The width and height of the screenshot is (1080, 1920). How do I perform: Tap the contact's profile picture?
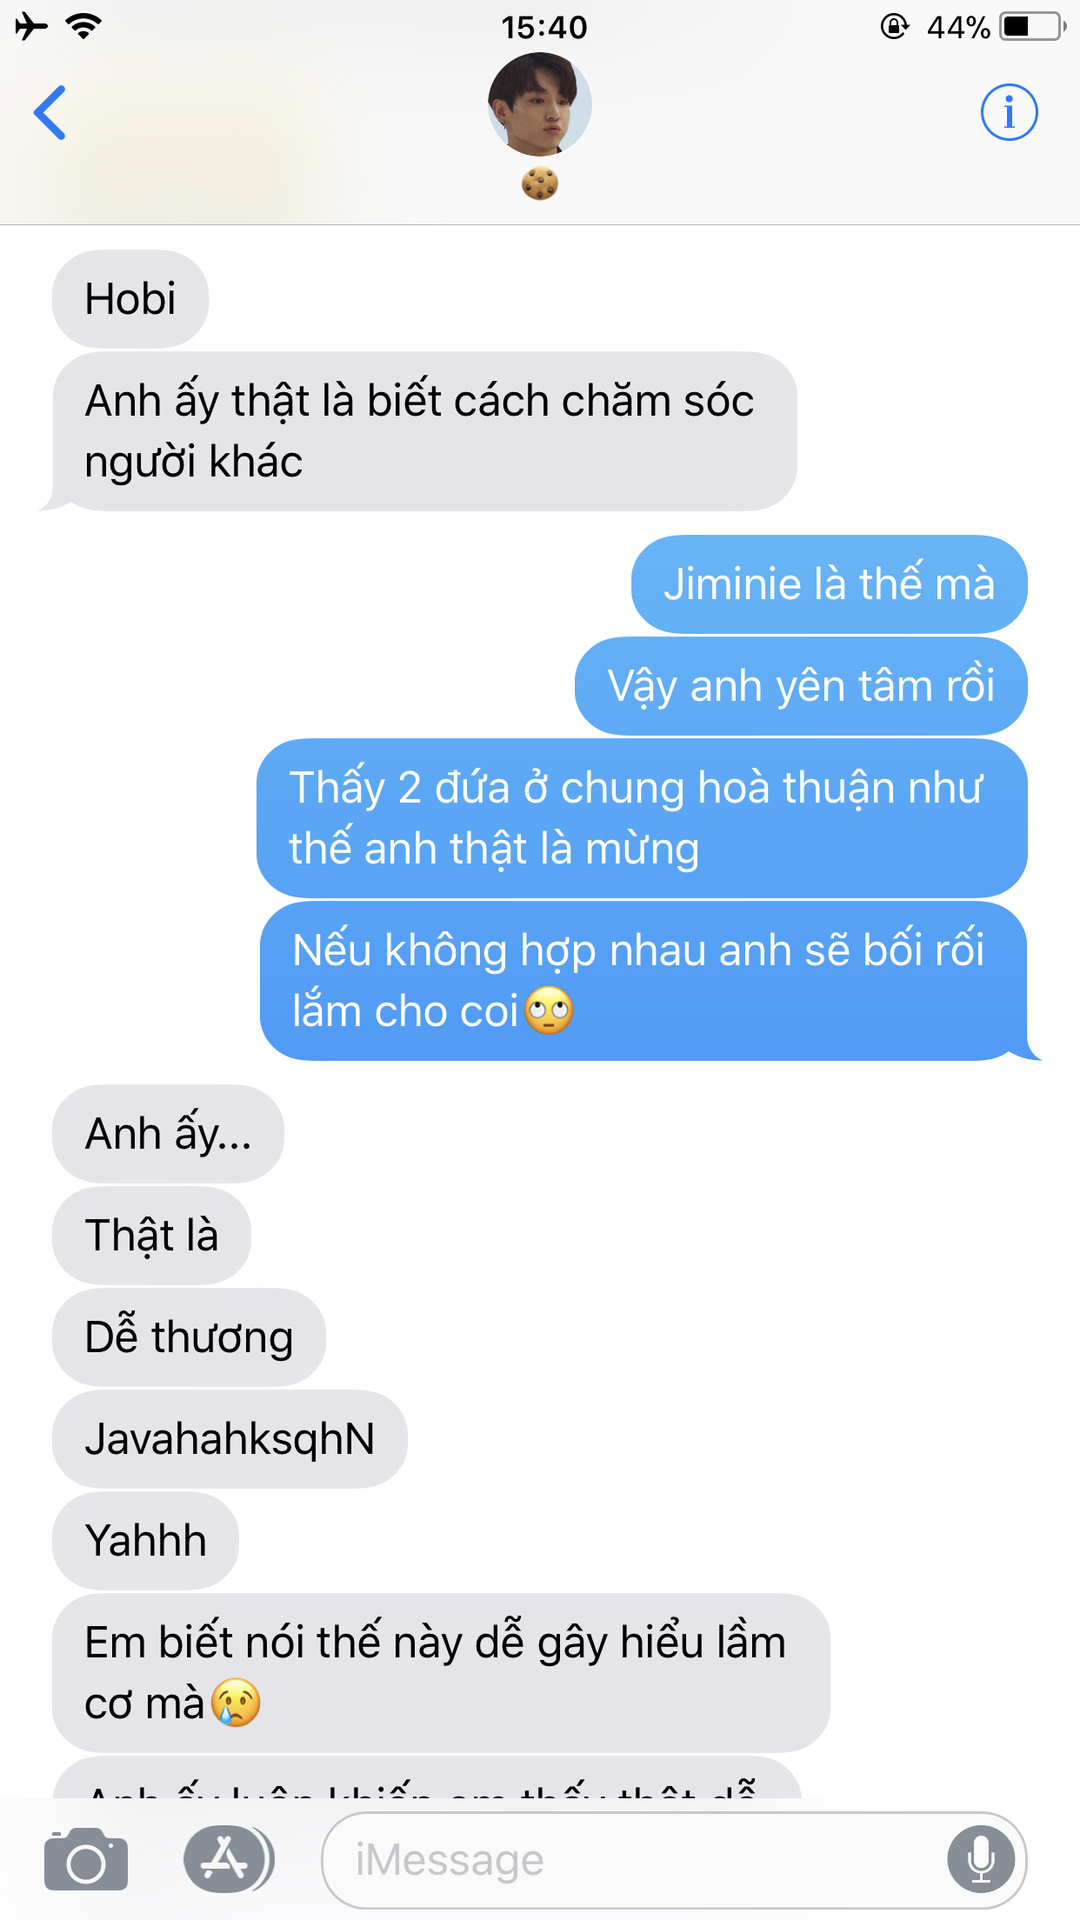click(x=540, y=104)
